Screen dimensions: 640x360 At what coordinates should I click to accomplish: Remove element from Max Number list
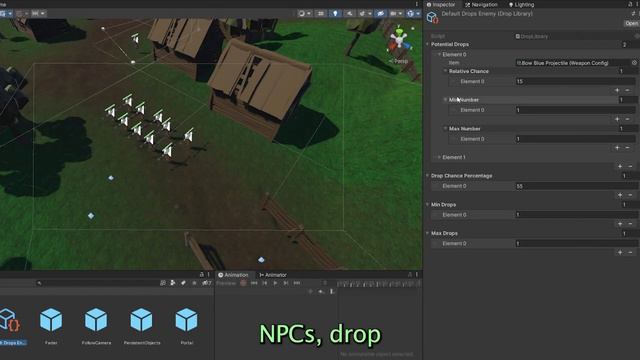point(628,148)
